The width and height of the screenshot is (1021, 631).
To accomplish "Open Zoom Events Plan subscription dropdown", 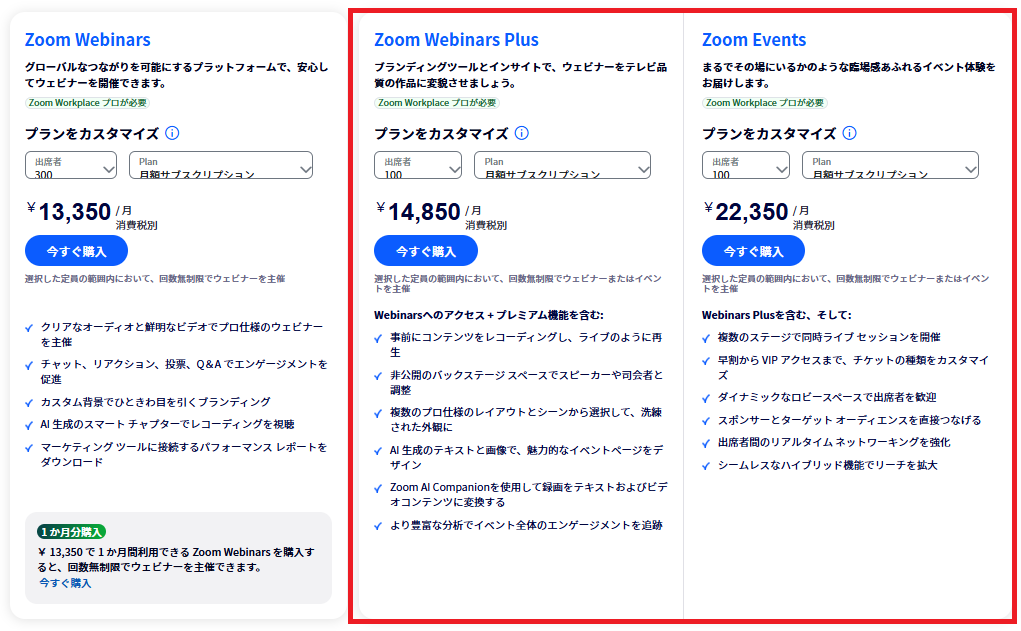I will (x=890, y=166).
